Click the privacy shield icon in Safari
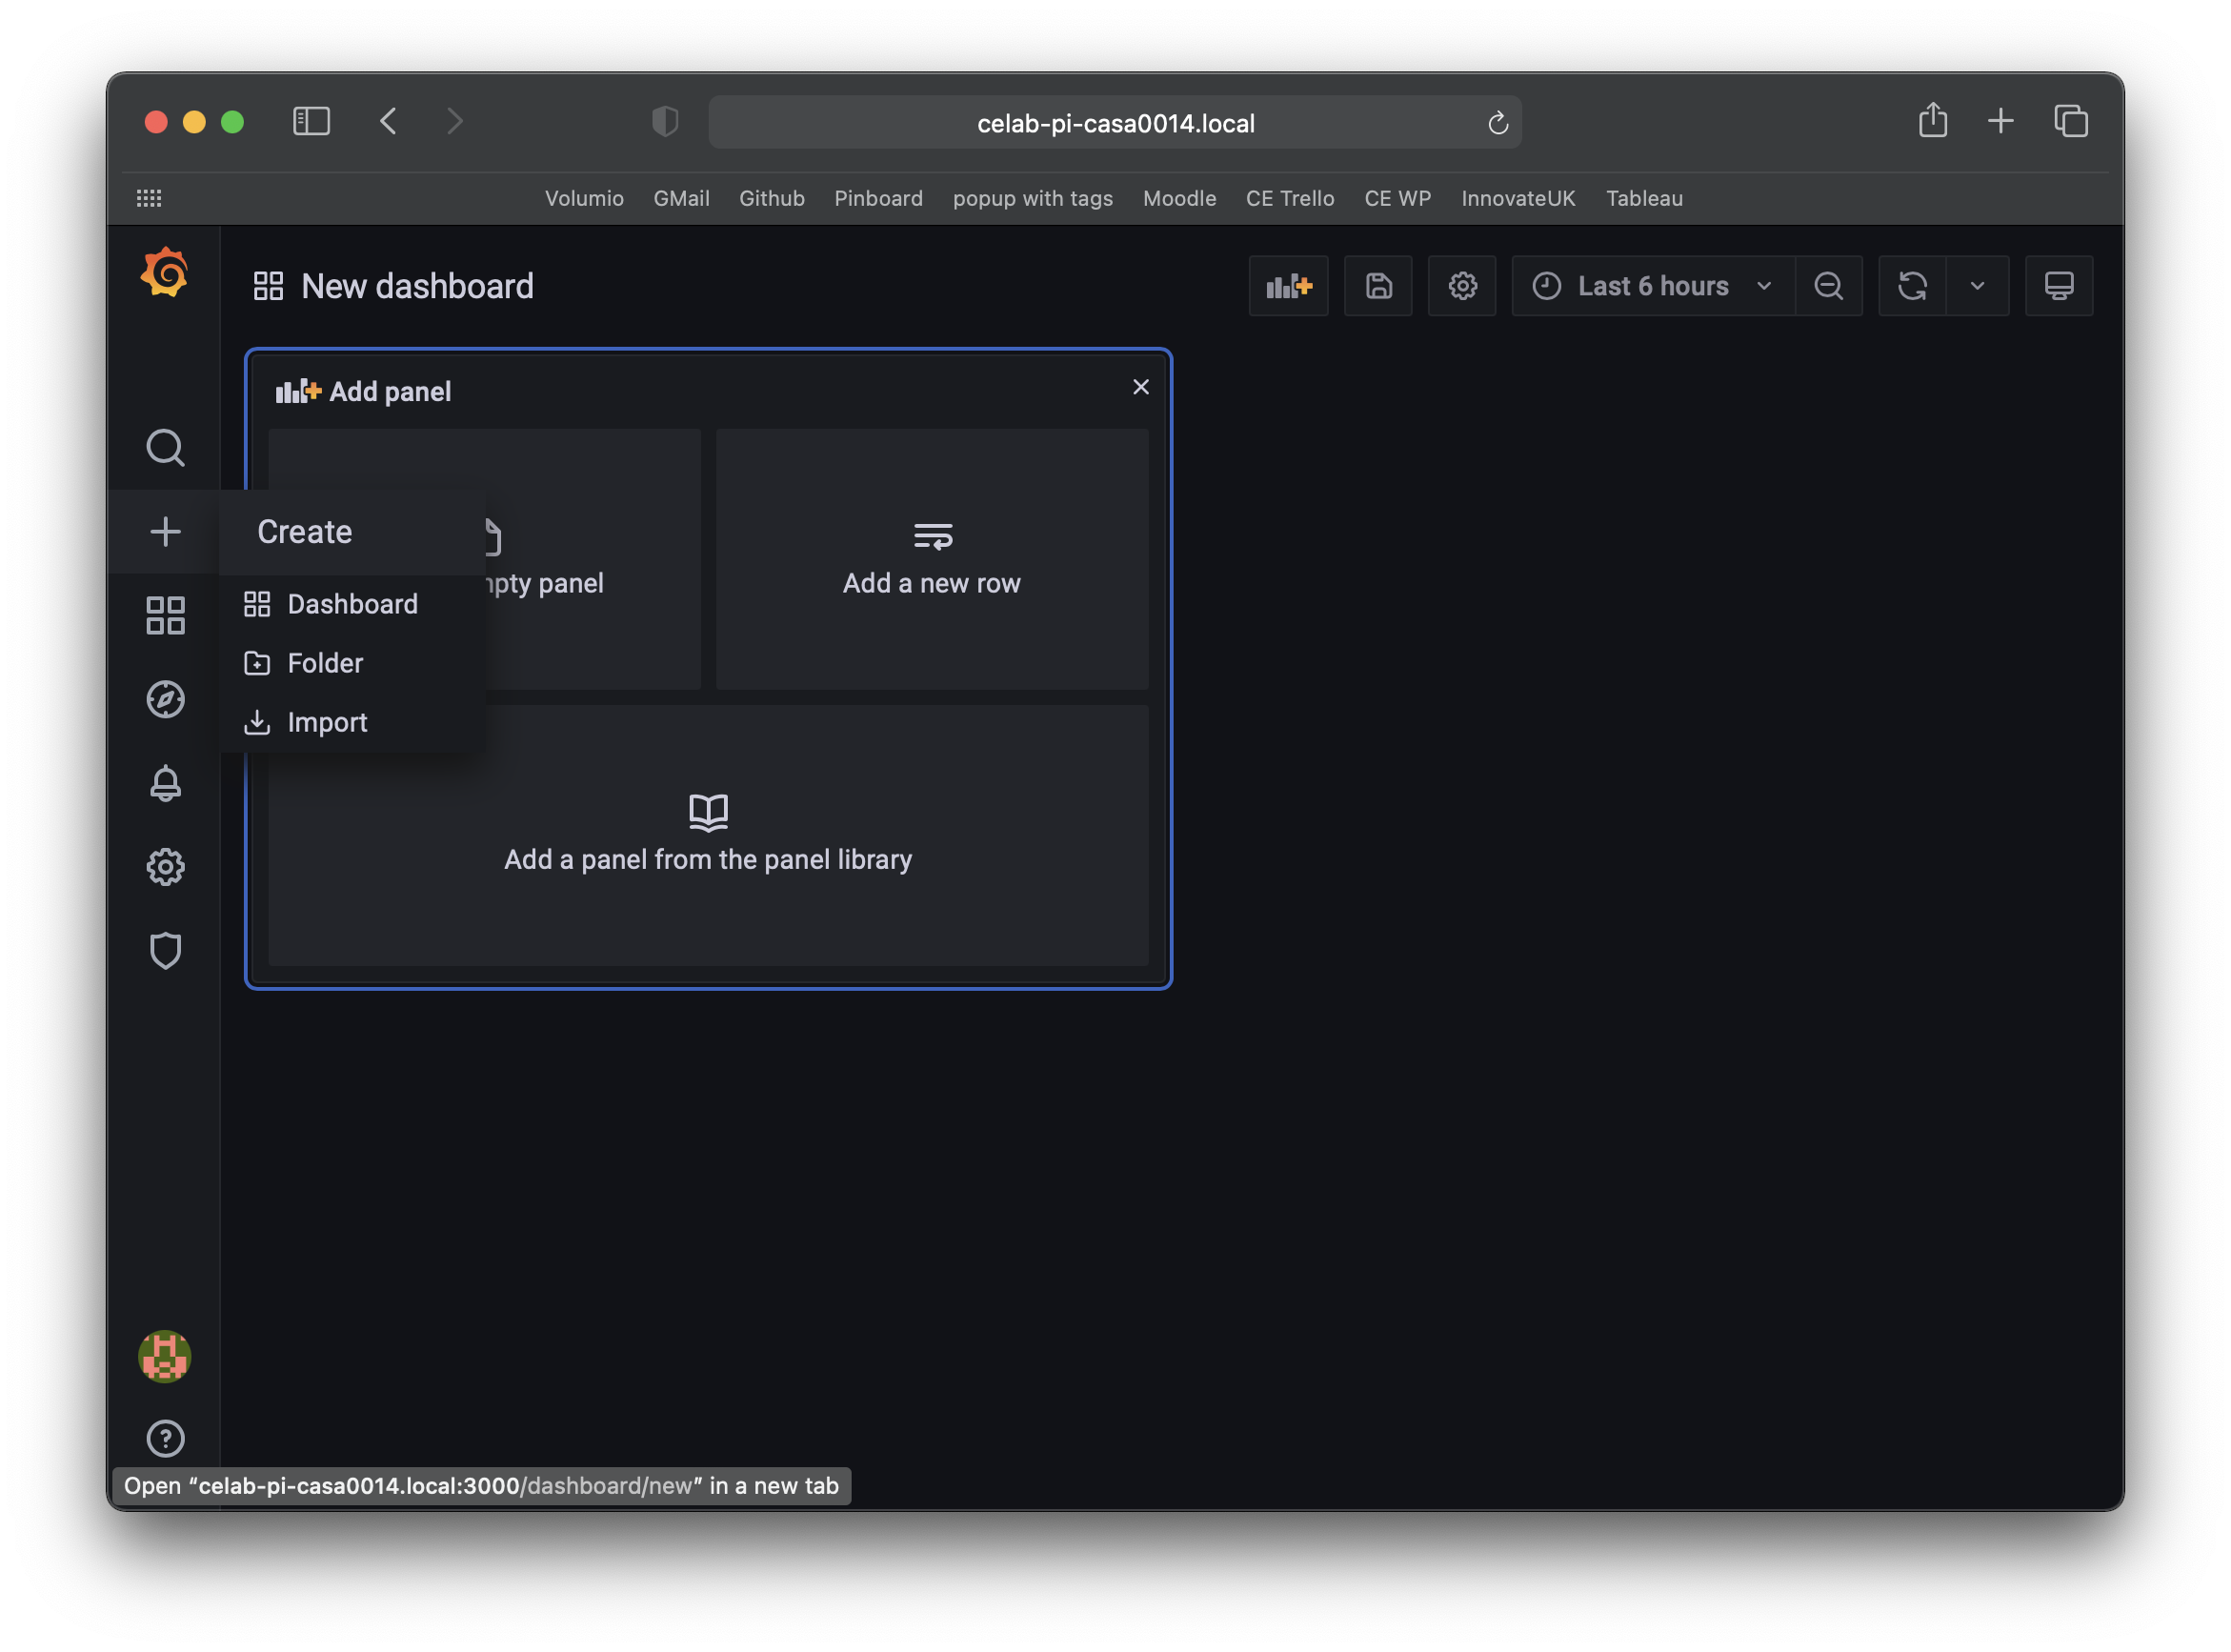The image size is (2231, 1652). pyautogui.click(x=665, y=121)
